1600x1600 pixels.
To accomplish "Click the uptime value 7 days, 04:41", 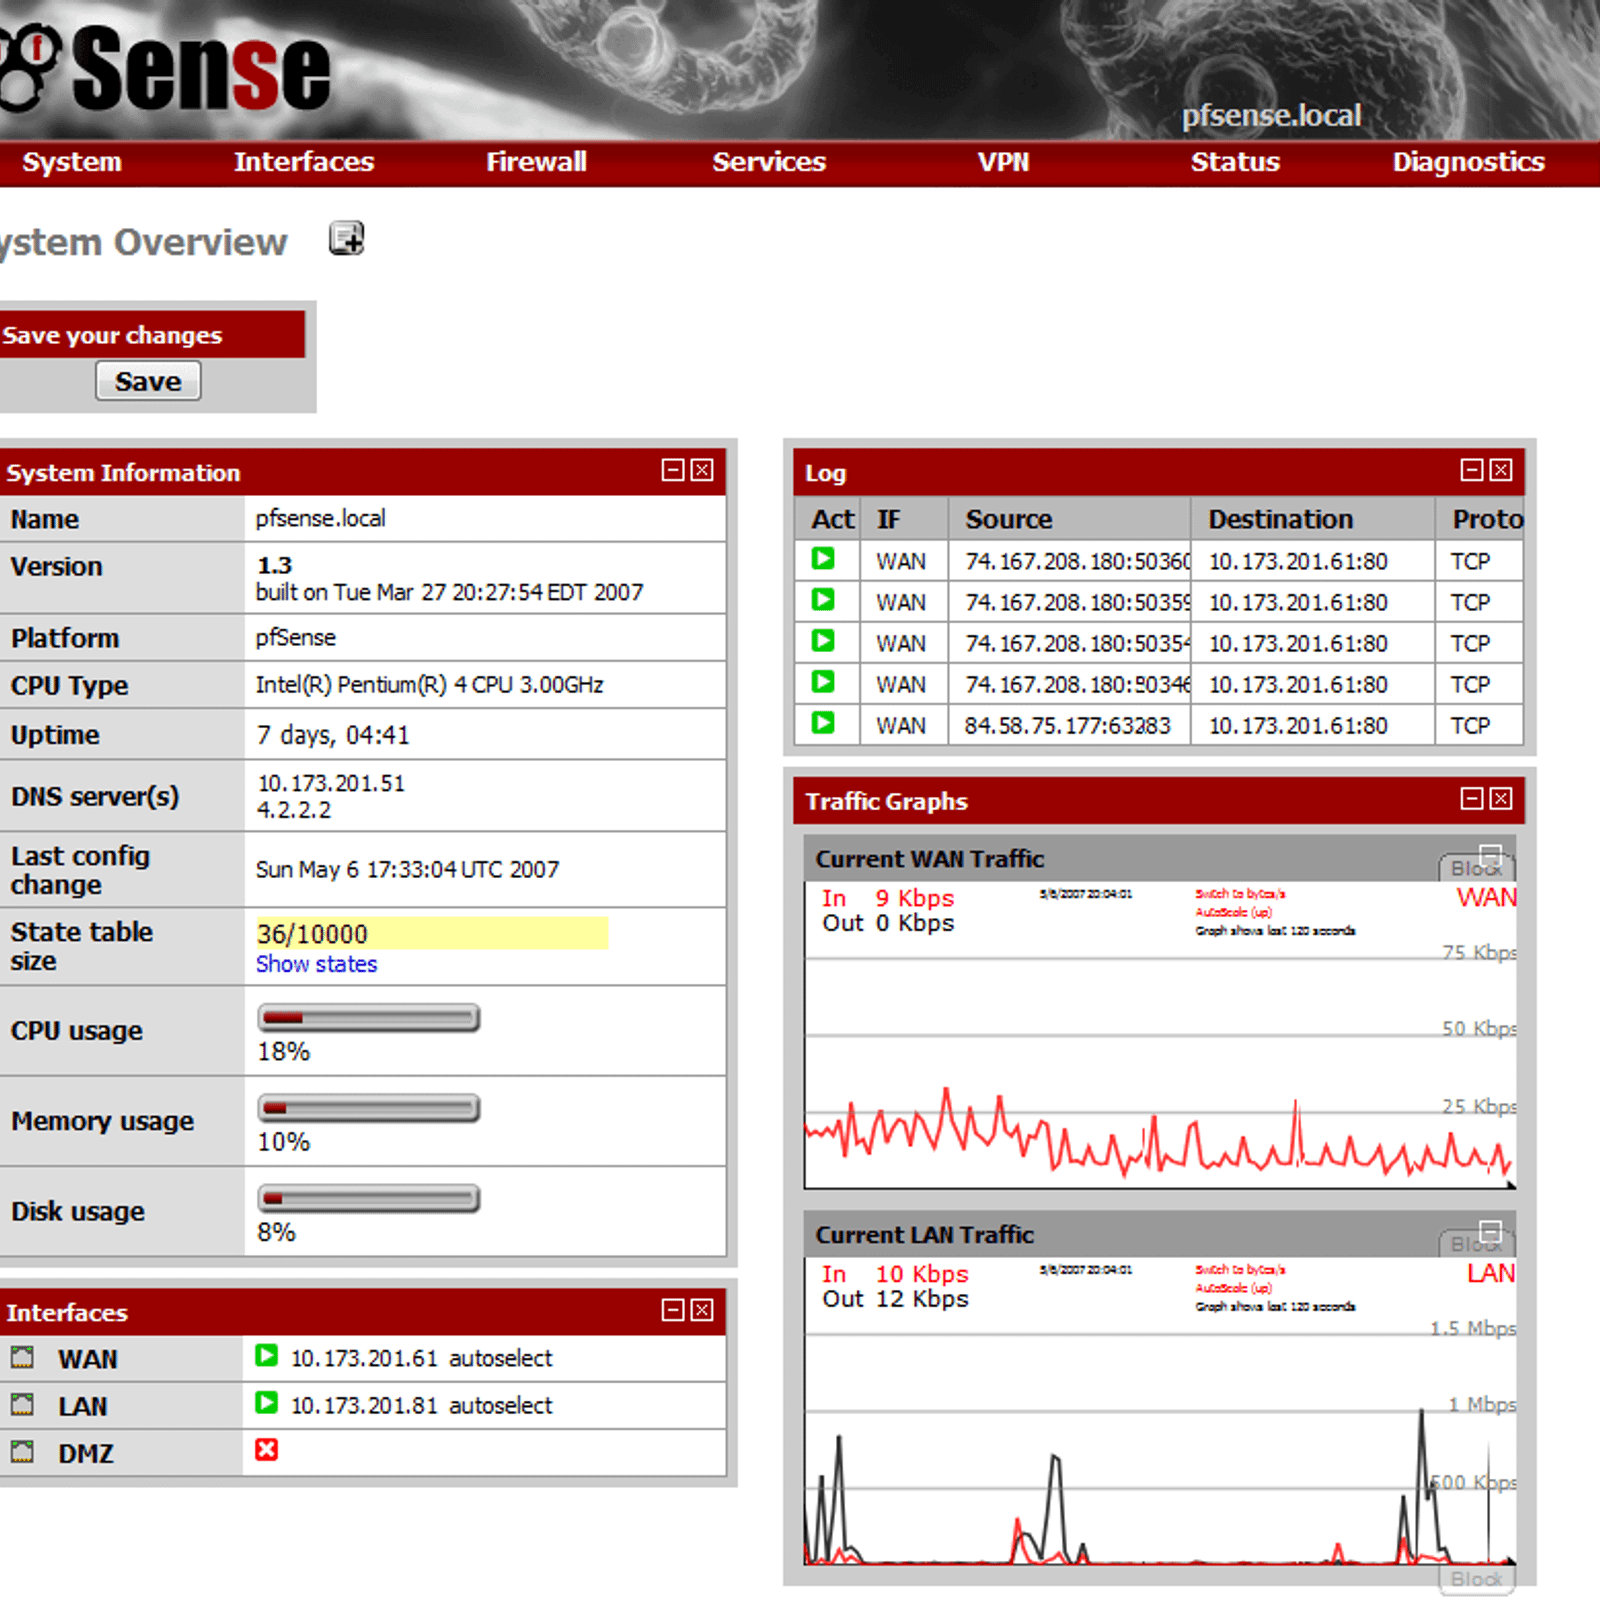I will click(x=333, y=735).
